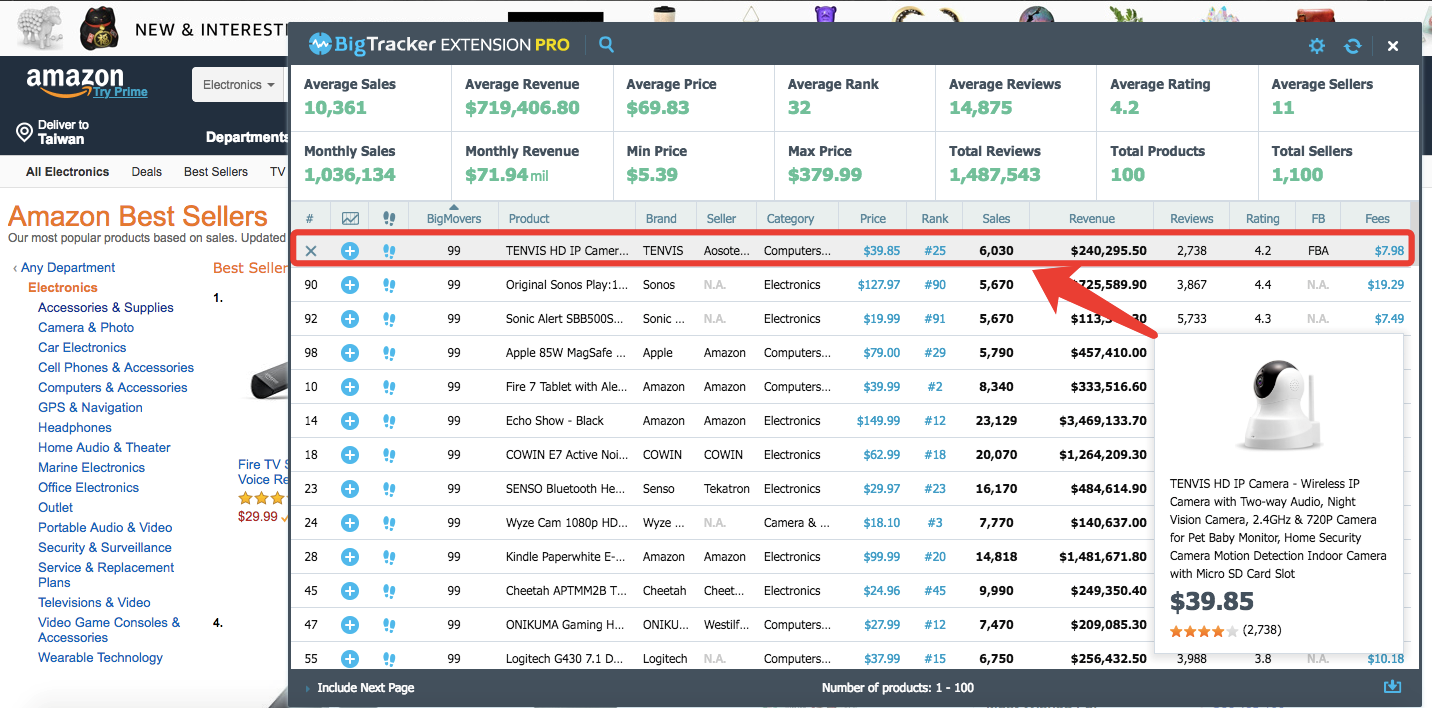Click footsteps icon for Cheetah APTMM2B

389,591
